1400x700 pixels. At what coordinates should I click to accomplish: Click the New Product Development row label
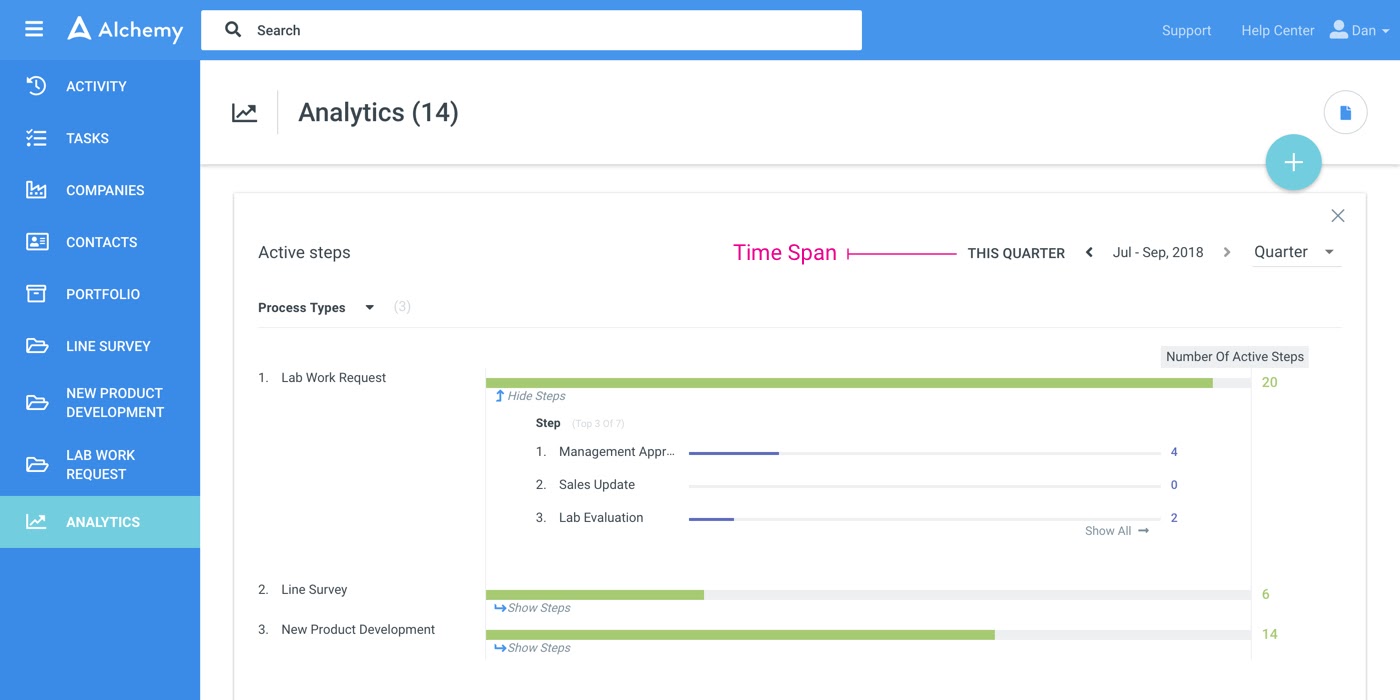pyautogui.click(x=358, y=630)
